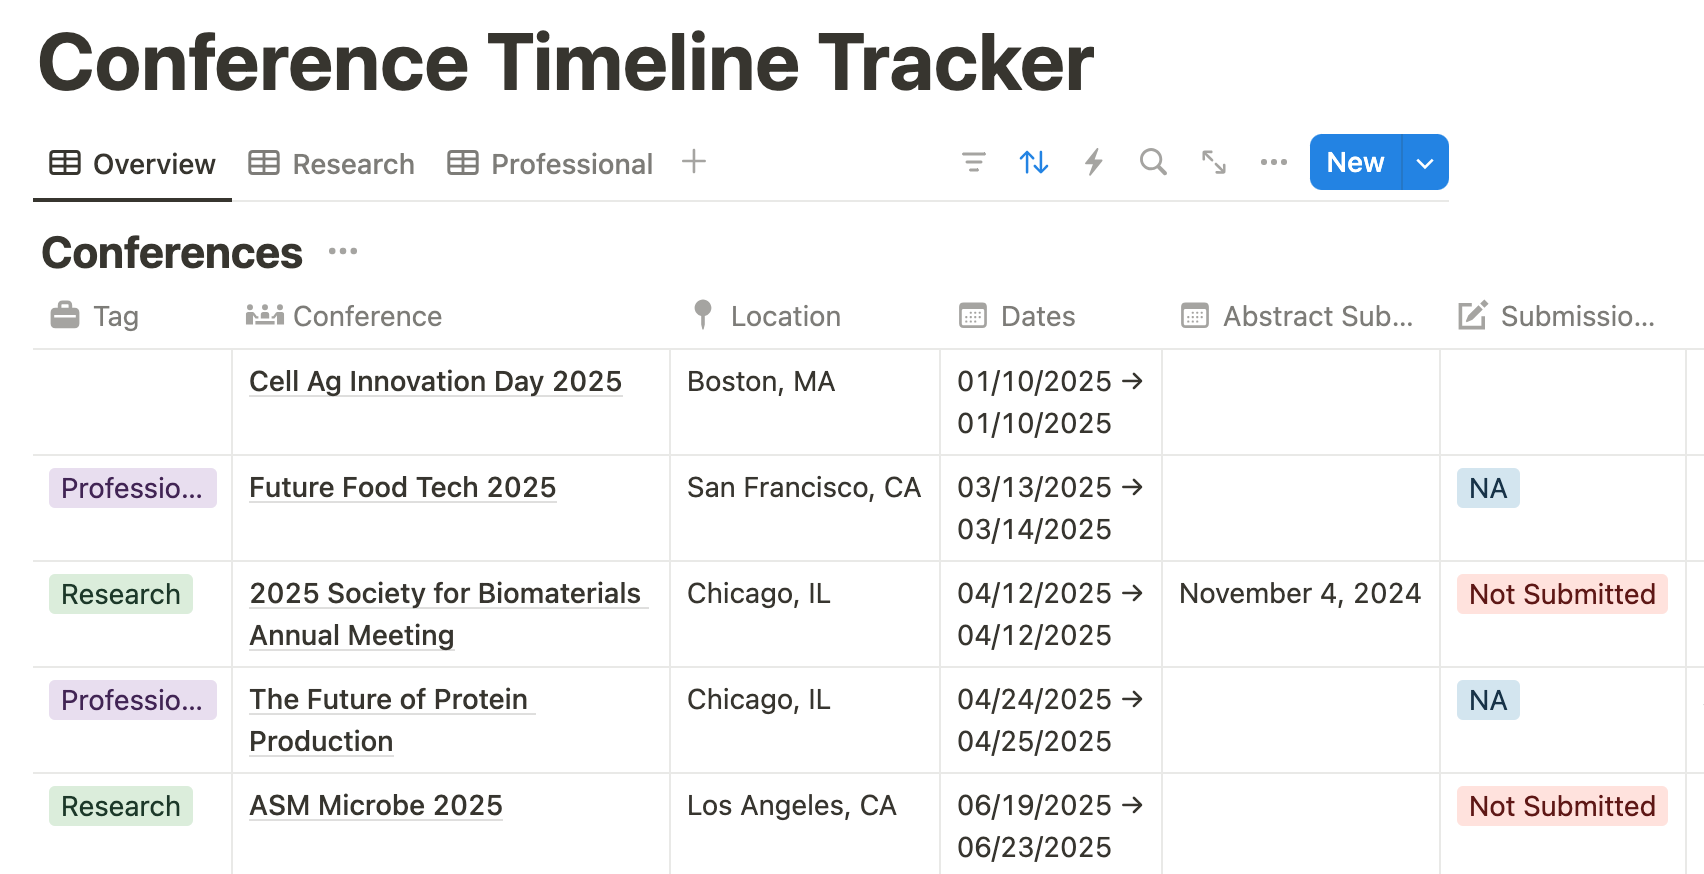Click the briefcase icon on Tag column

tap(65, 315)
